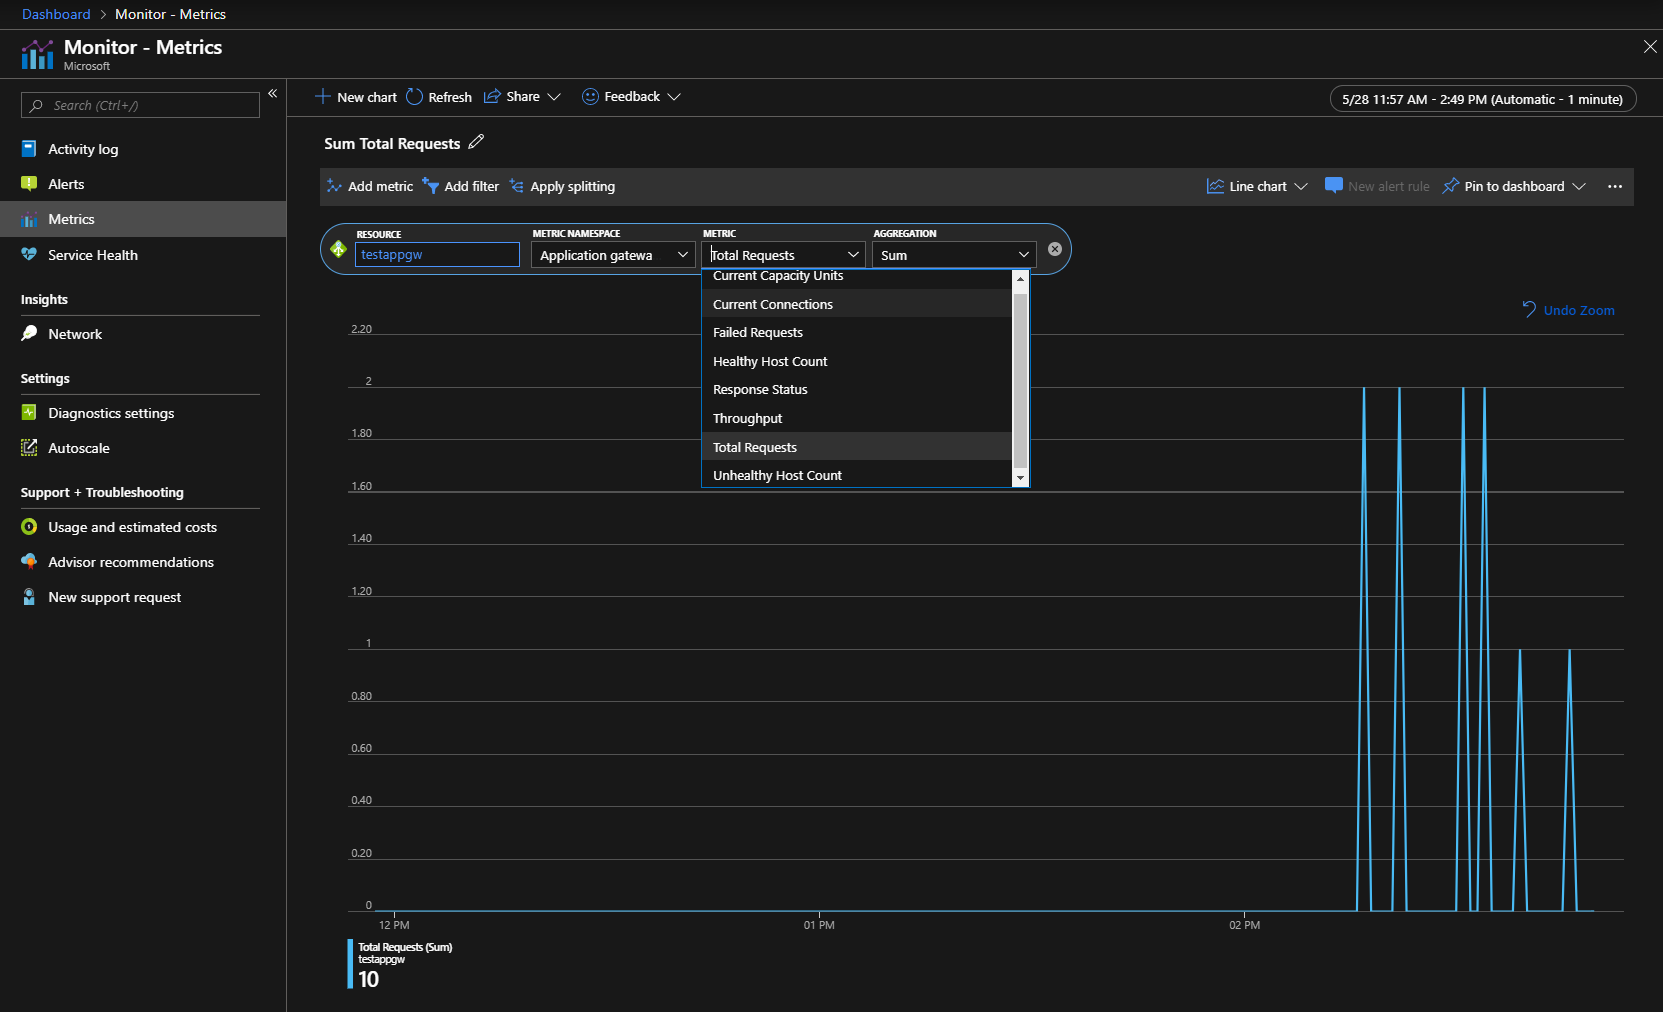Toggle the Metric Total Requests dropdown
The image size is (1663, 1012).
(x=784, y=255)
